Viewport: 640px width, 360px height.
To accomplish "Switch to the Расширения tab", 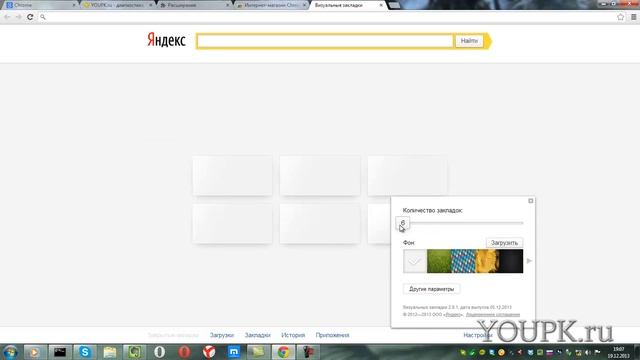I will [193, 5].
